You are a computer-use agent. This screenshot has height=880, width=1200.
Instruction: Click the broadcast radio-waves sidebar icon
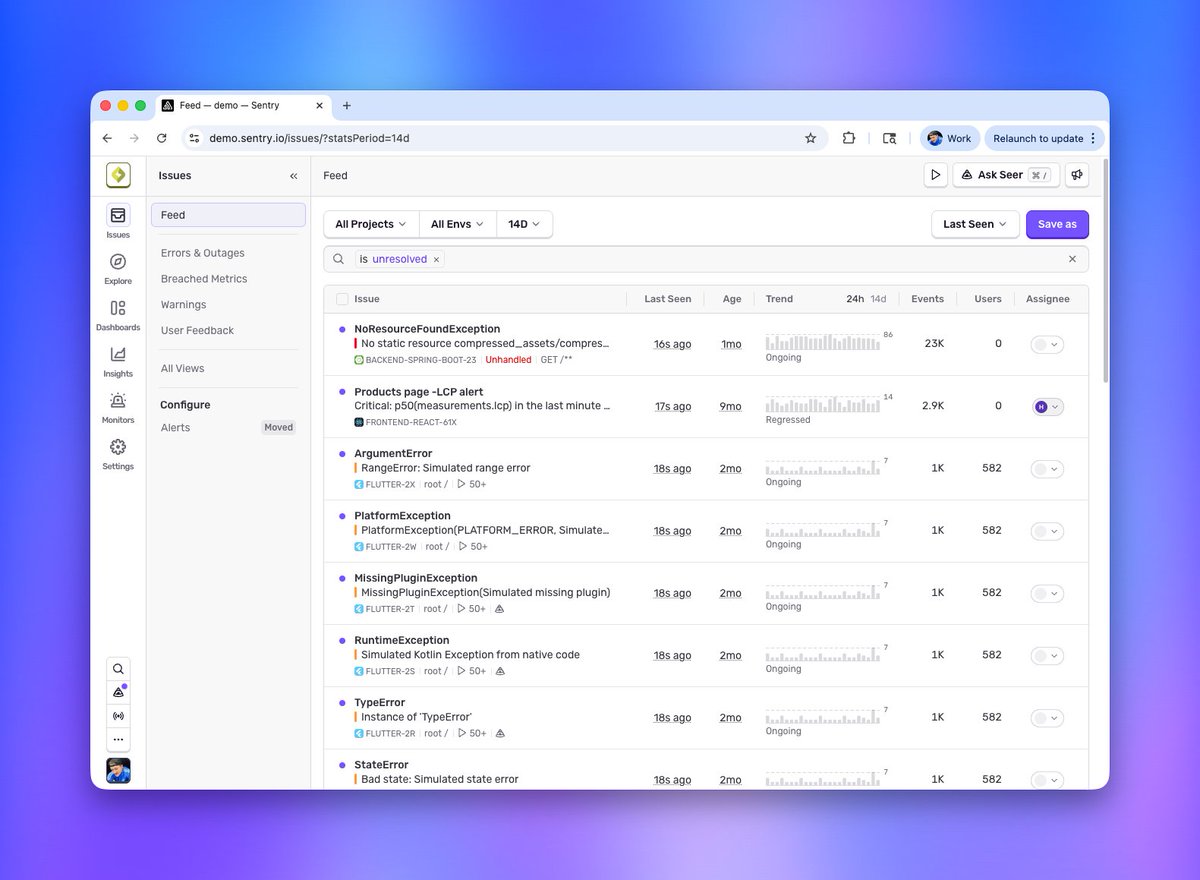click(118, 716)
